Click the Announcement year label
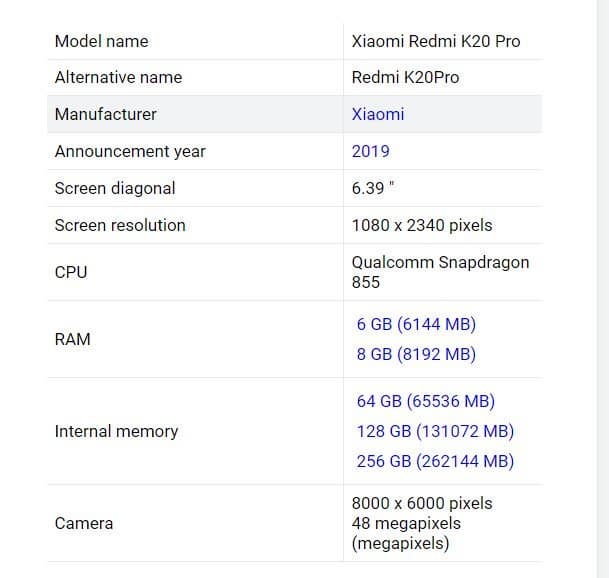The width and height of the screenshot is (609, 578). (130, 151)
